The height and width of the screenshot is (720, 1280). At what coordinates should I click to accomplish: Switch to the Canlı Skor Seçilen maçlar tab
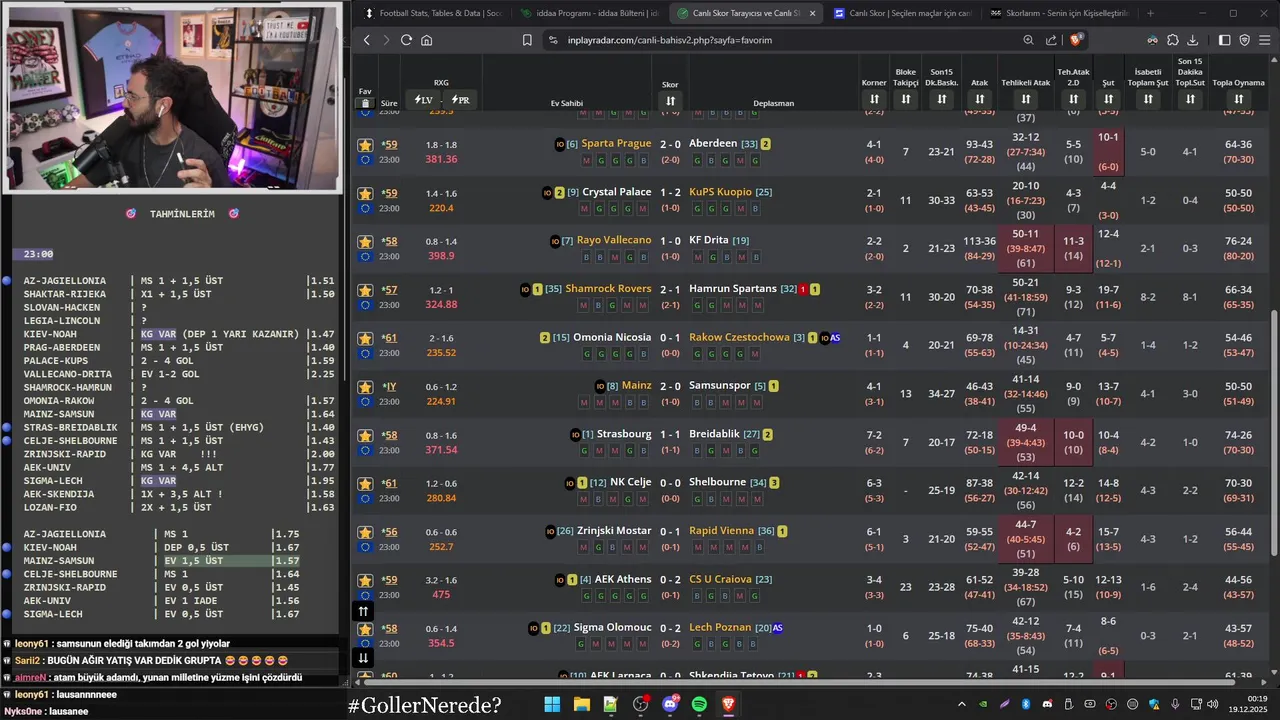pyautogui.click(x=903, y=13)
